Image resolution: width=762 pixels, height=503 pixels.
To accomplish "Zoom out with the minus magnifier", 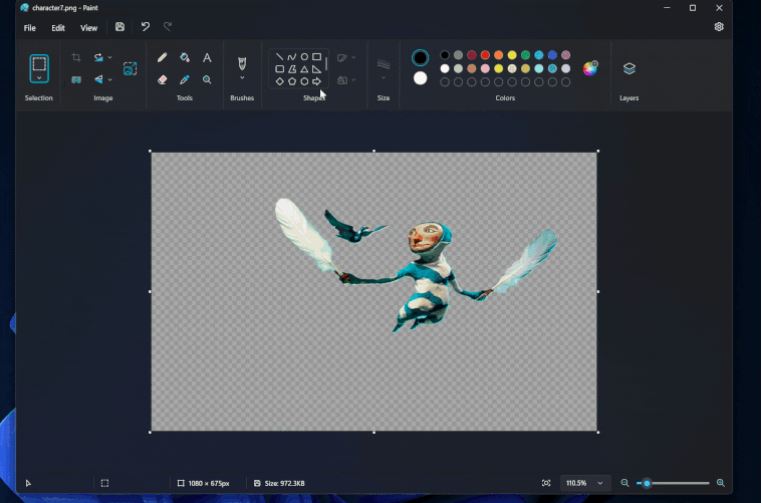I will click(x=624, y=483).
